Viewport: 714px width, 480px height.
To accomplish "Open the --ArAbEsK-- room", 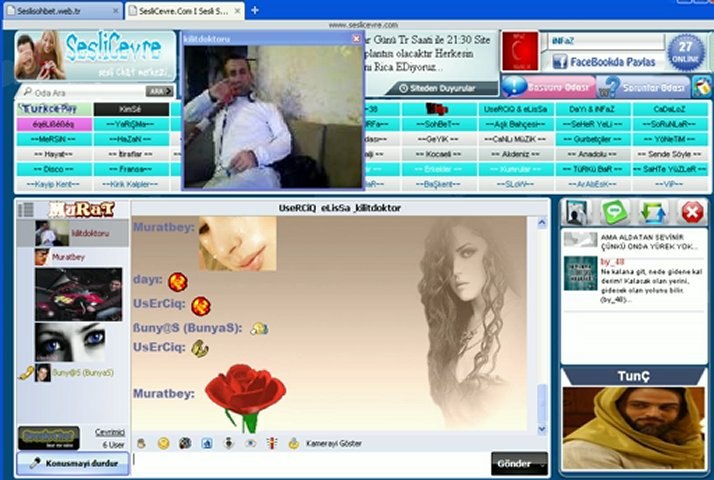I will (x=592, y=184).
